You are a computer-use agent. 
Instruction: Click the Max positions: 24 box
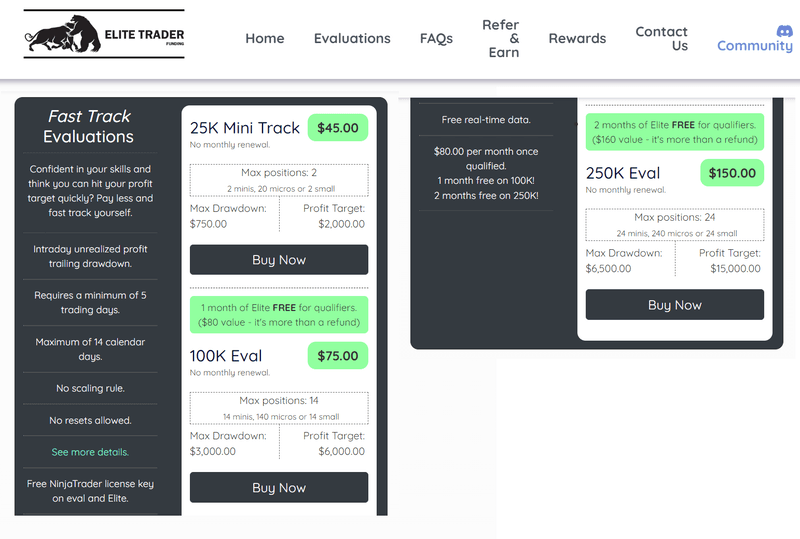(674, 225)
